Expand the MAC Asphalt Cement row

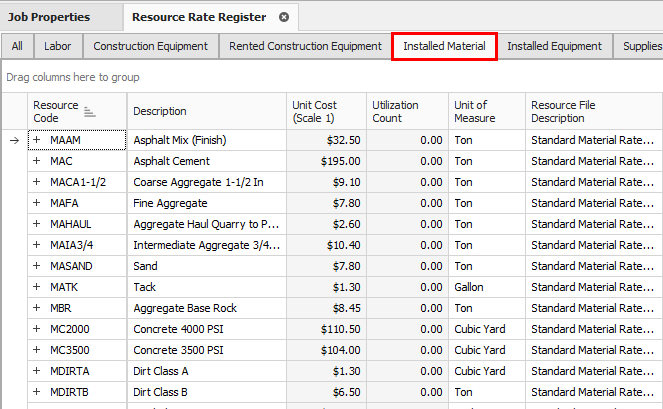click(37, 161)
